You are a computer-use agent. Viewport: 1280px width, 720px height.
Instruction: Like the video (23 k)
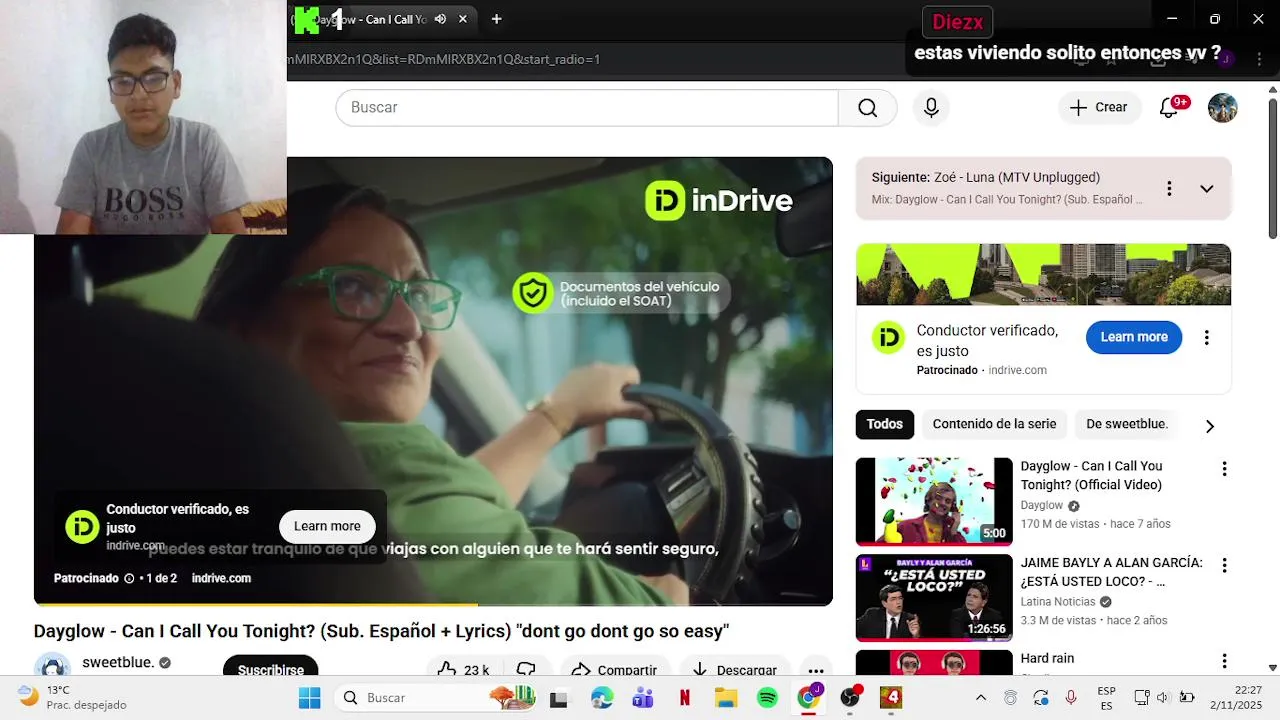click(463, 670)
